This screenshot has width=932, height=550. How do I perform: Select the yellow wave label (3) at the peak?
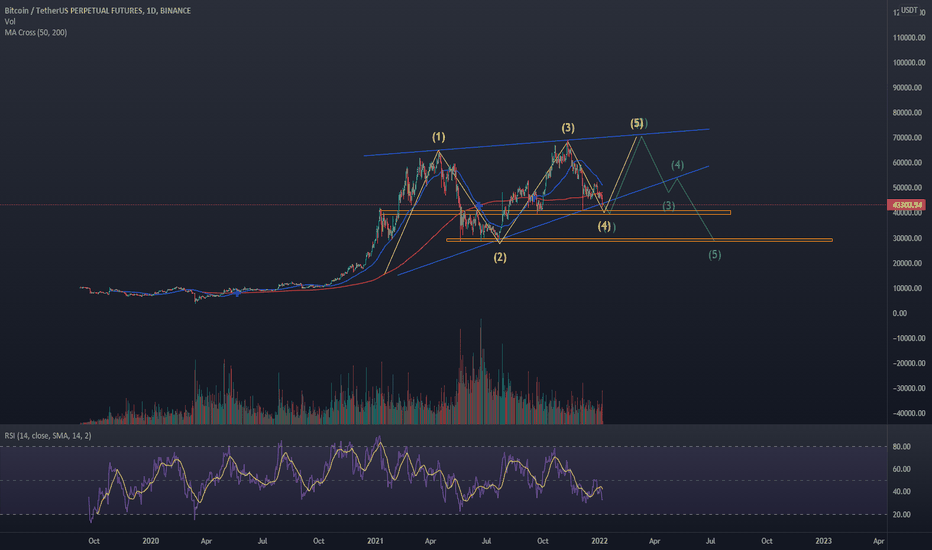[x=568, y=128]
